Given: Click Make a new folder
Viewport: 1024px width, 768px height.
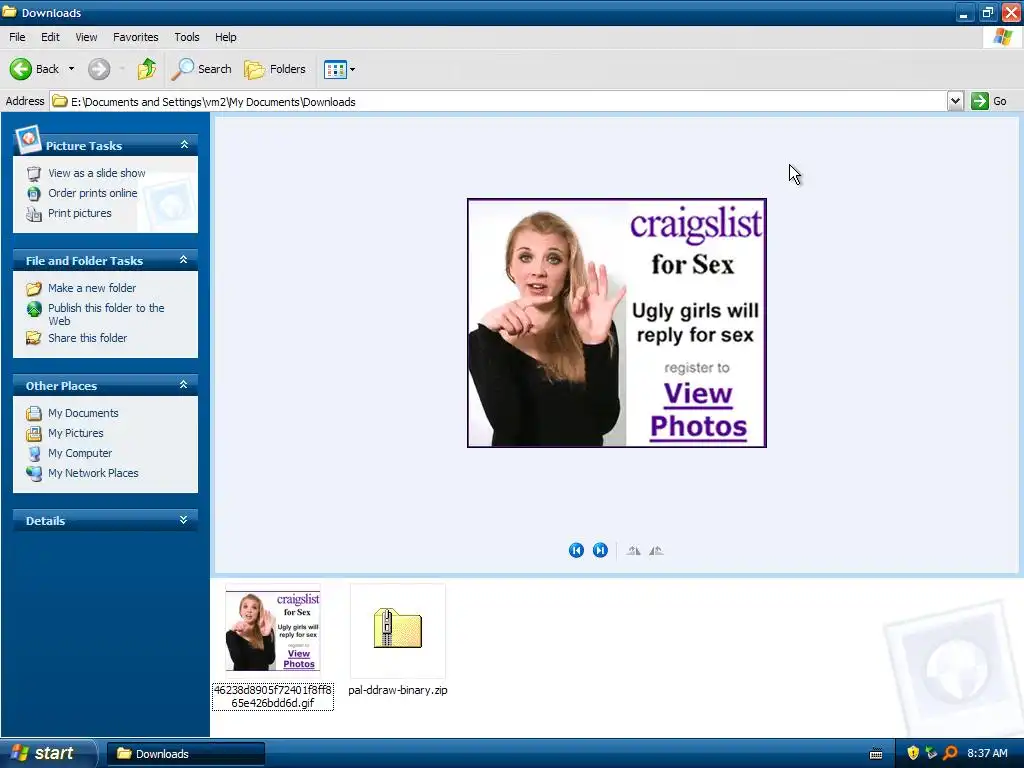Looking at the screenshot, I should [x=92, y=288].
